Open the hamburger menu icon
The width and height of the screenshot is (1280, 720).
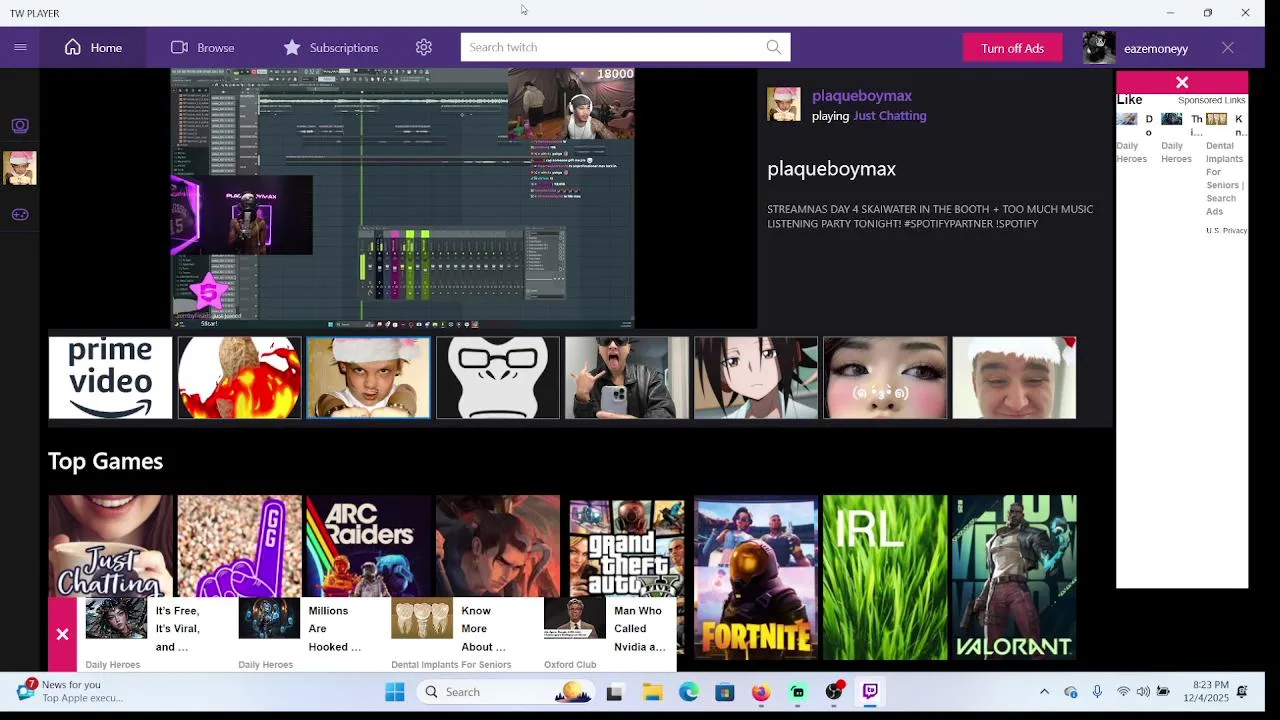coord(20,47)
